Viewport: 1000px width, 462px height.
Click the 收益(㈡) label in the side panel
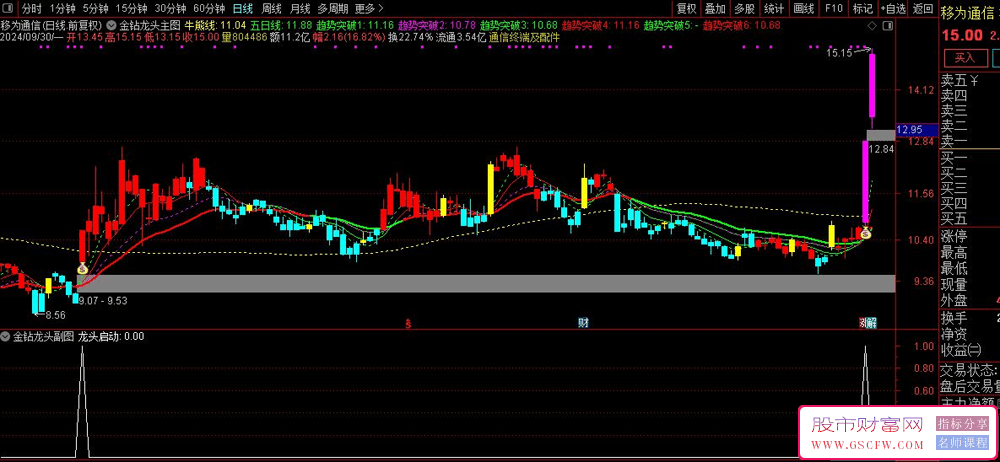pyautogui.click(x=962, y=350)
